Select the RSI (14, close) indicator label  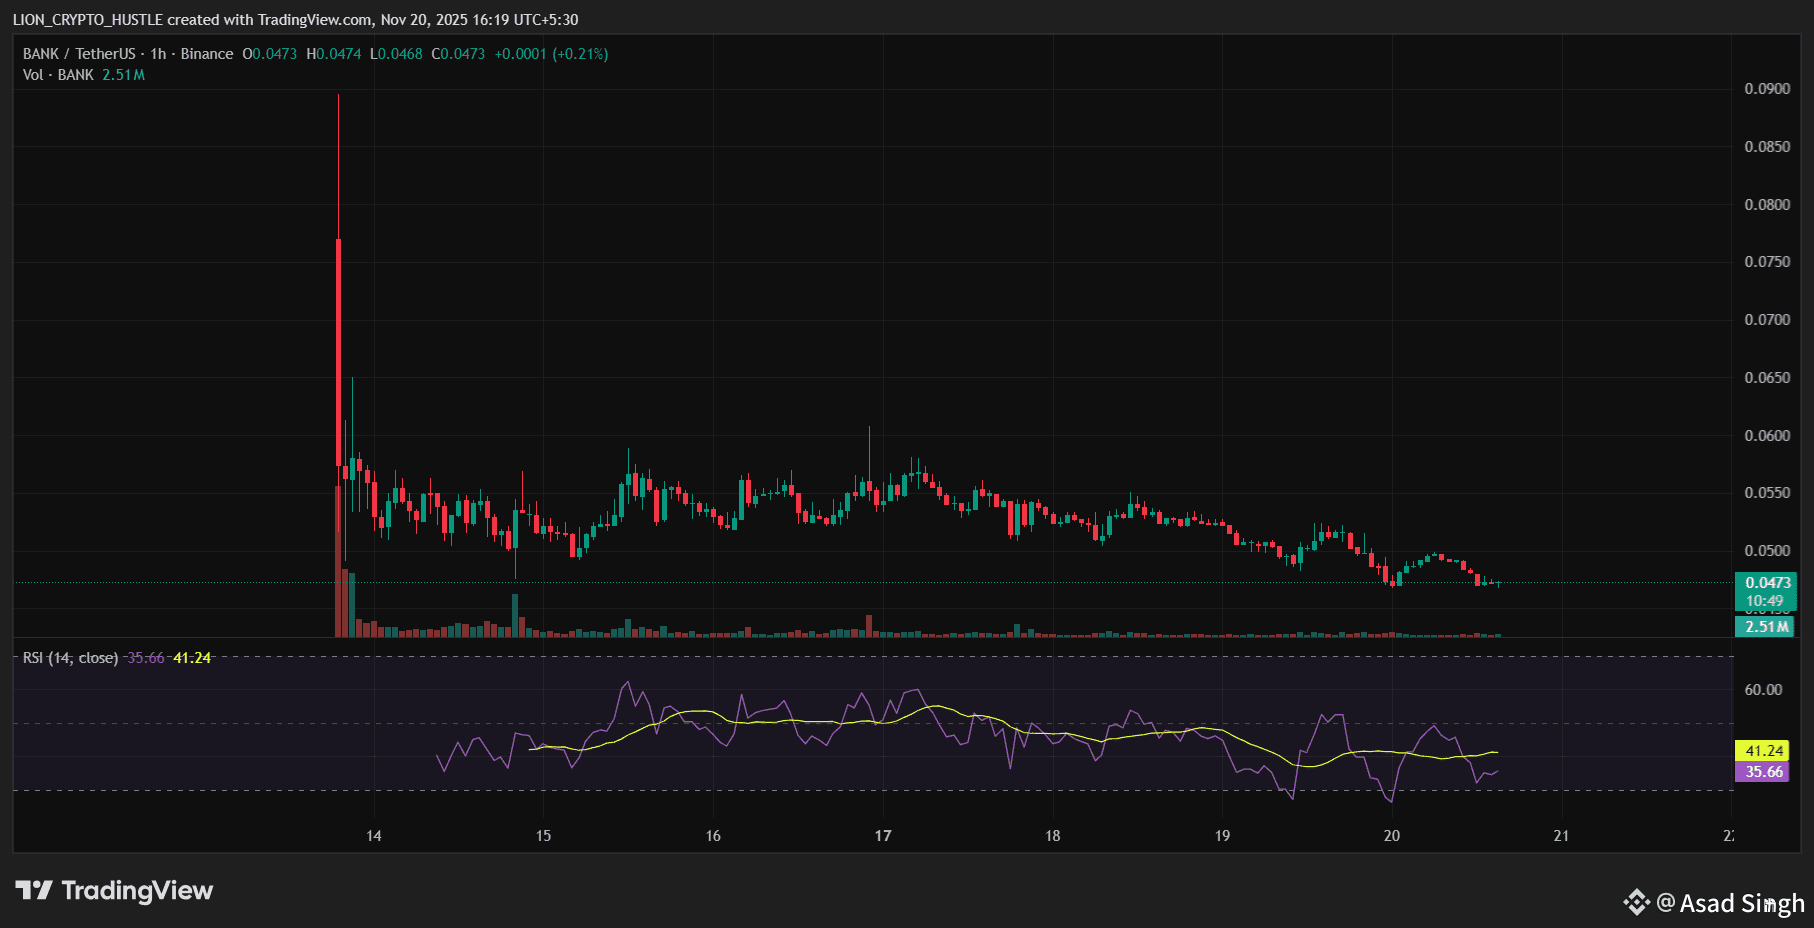tap(70, 658)
